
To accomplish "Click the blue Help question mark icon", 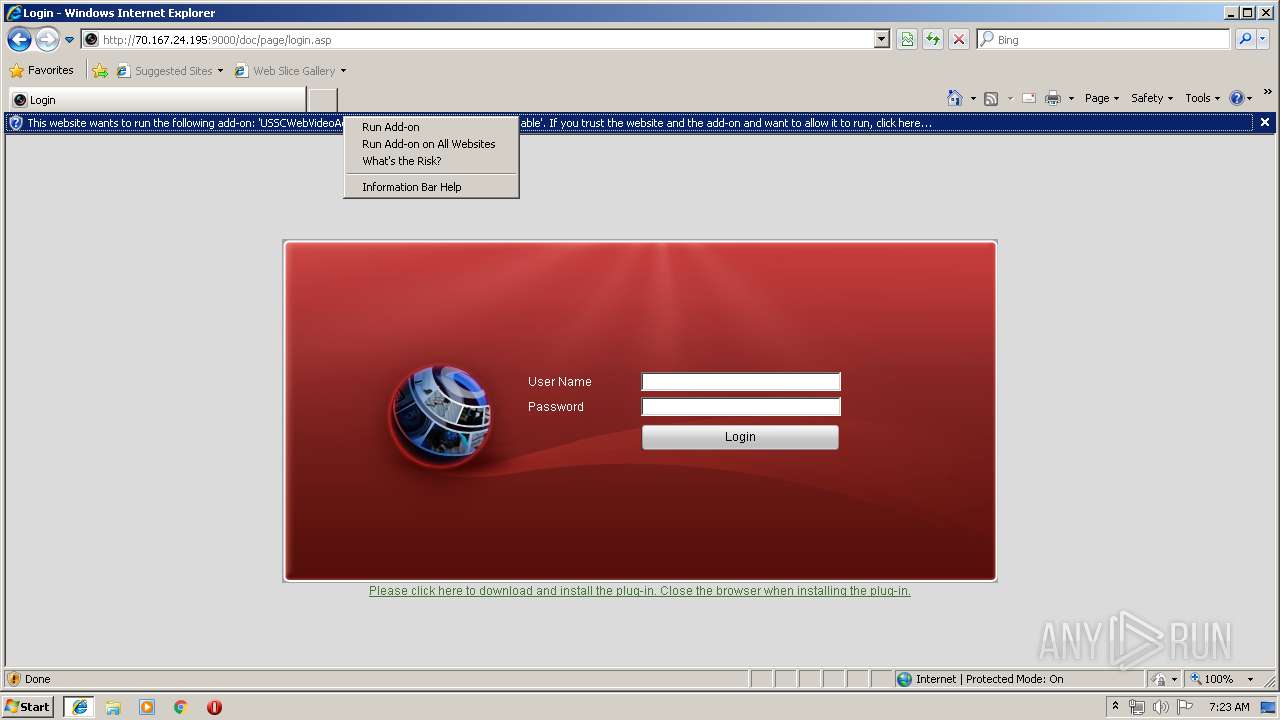I will [1237, 98].
